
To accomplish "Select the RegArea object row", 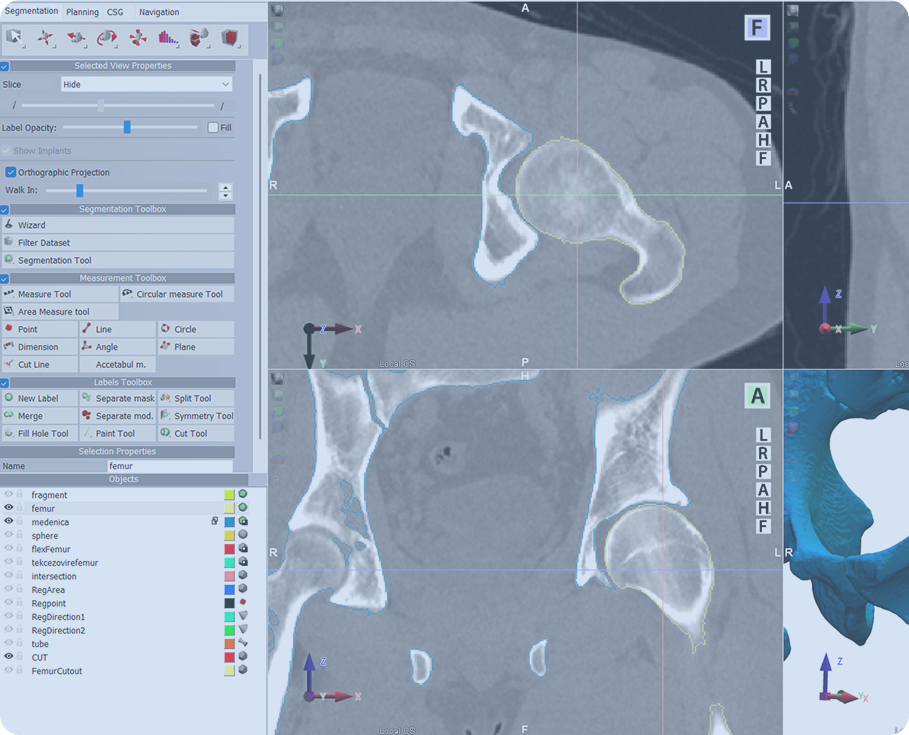I will (126, 590).
